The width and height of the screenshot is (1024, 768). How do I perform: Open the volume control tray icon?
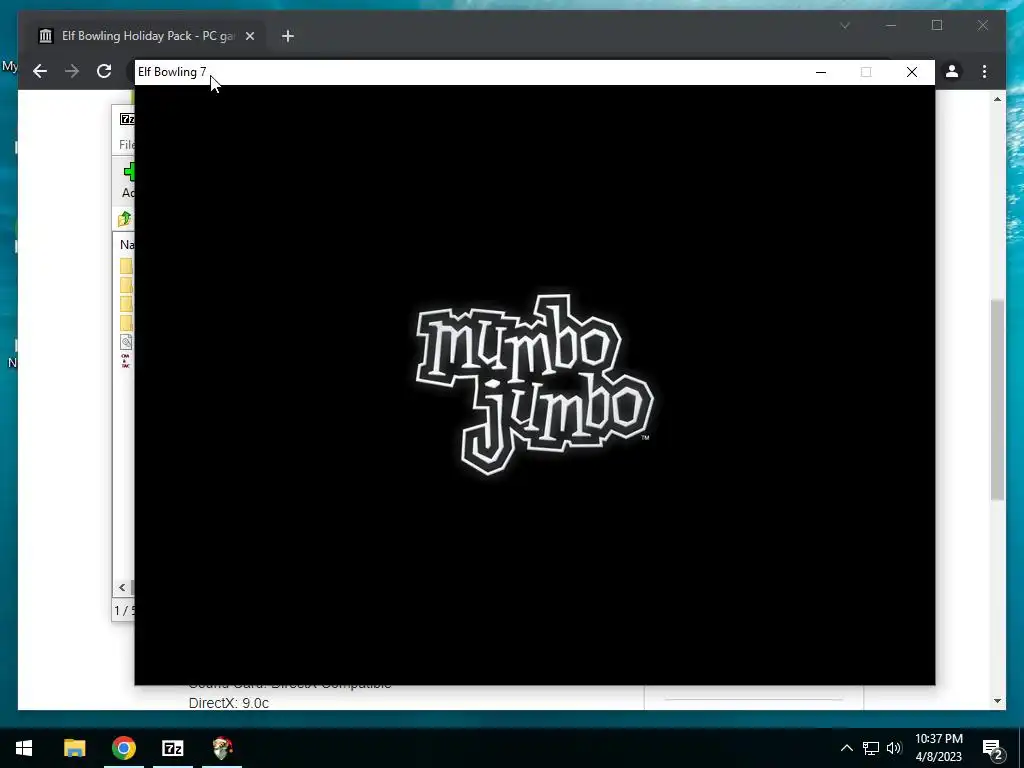coord(894,748)
